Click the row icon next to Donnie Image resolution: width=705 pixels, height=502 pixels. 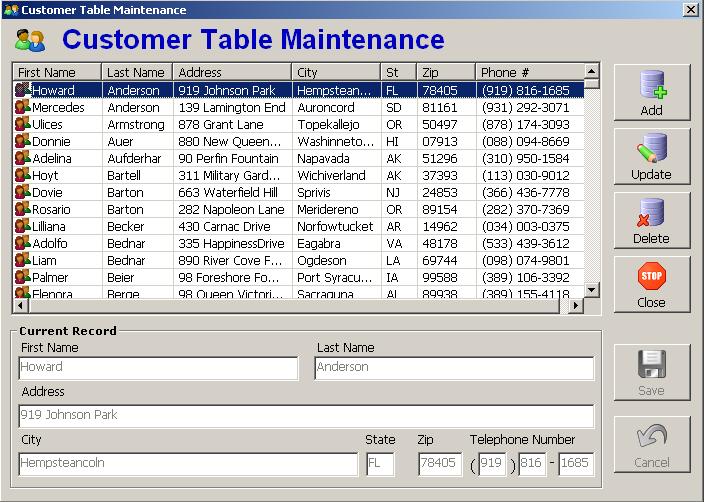(x=22, y=141)
